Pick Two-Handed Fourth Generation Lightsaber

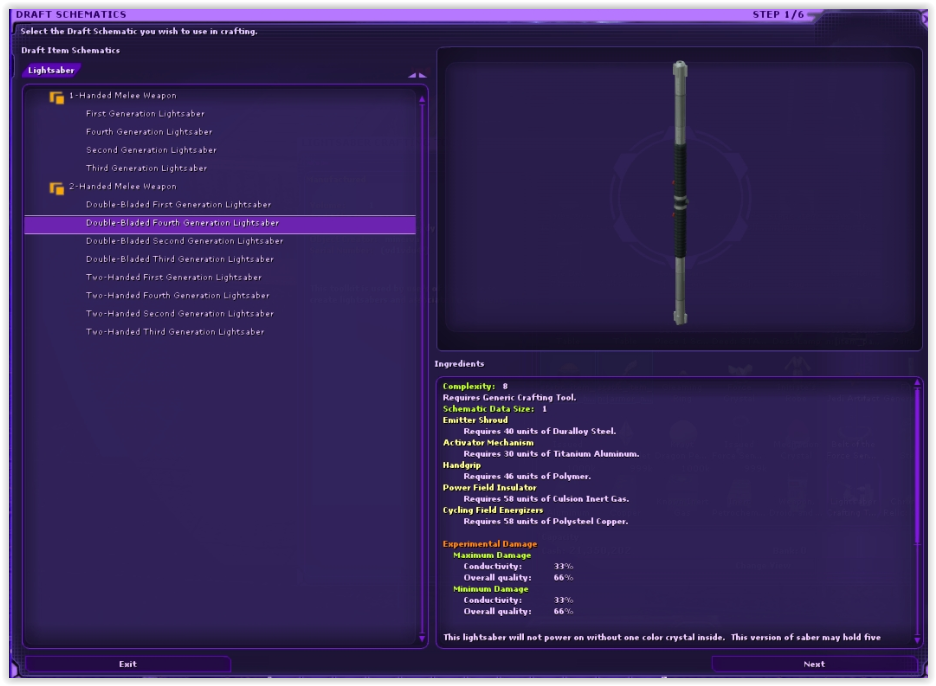177,295
